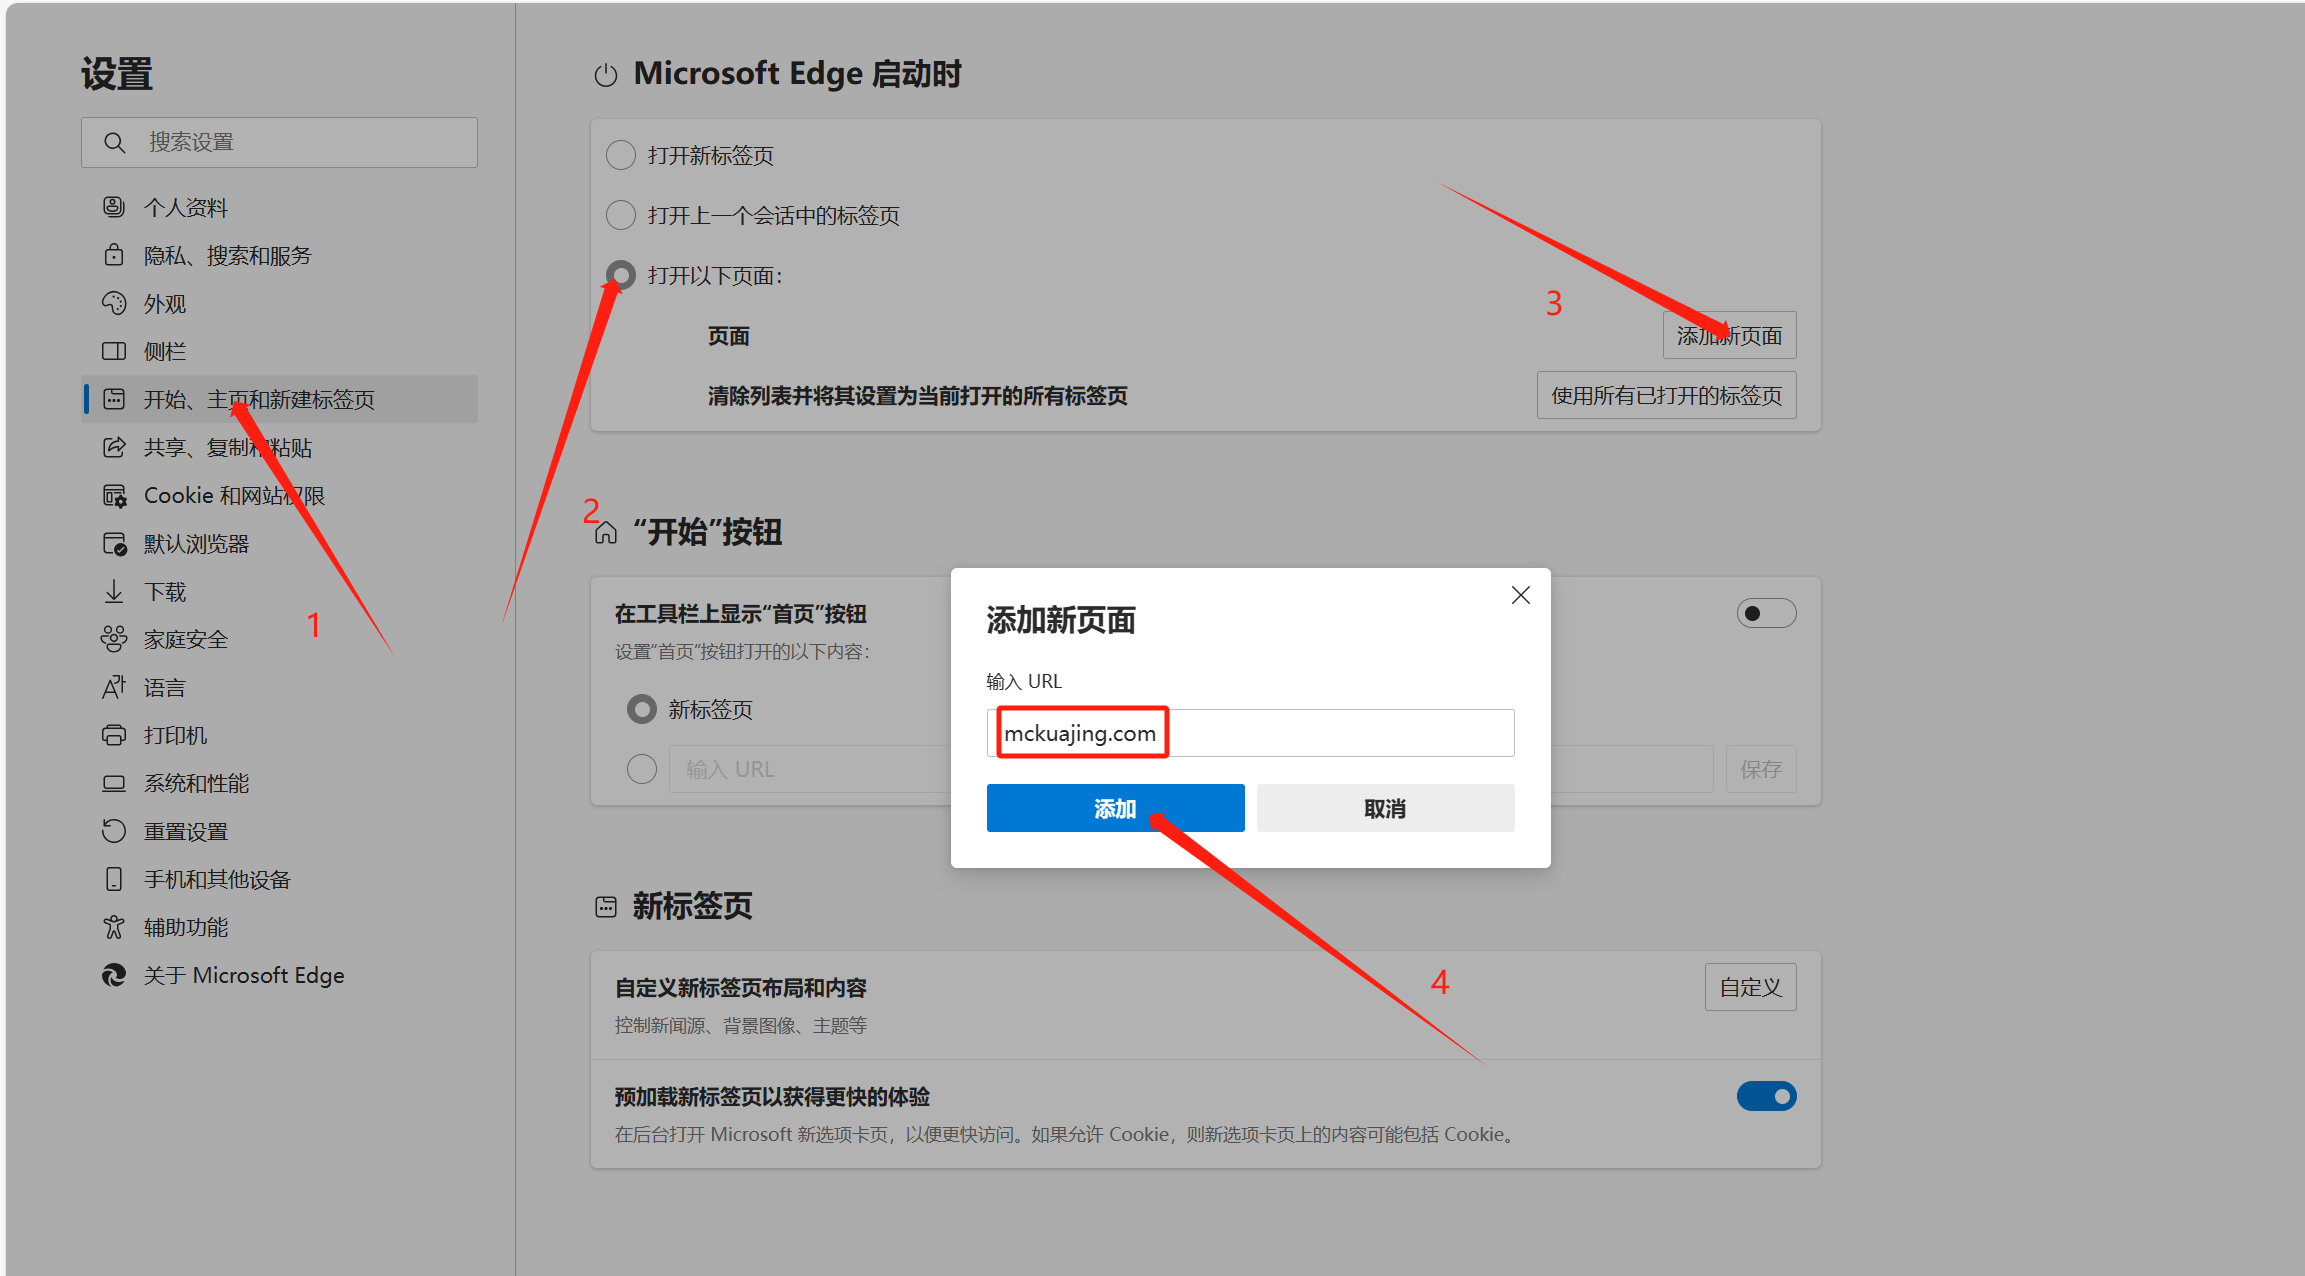Image resolution: width=2305 pixels, height=1276 pixels.
Task: Select 打开上一个会话中的标签页 radio option
Action: pyautogui.click(x=621, y=215)
